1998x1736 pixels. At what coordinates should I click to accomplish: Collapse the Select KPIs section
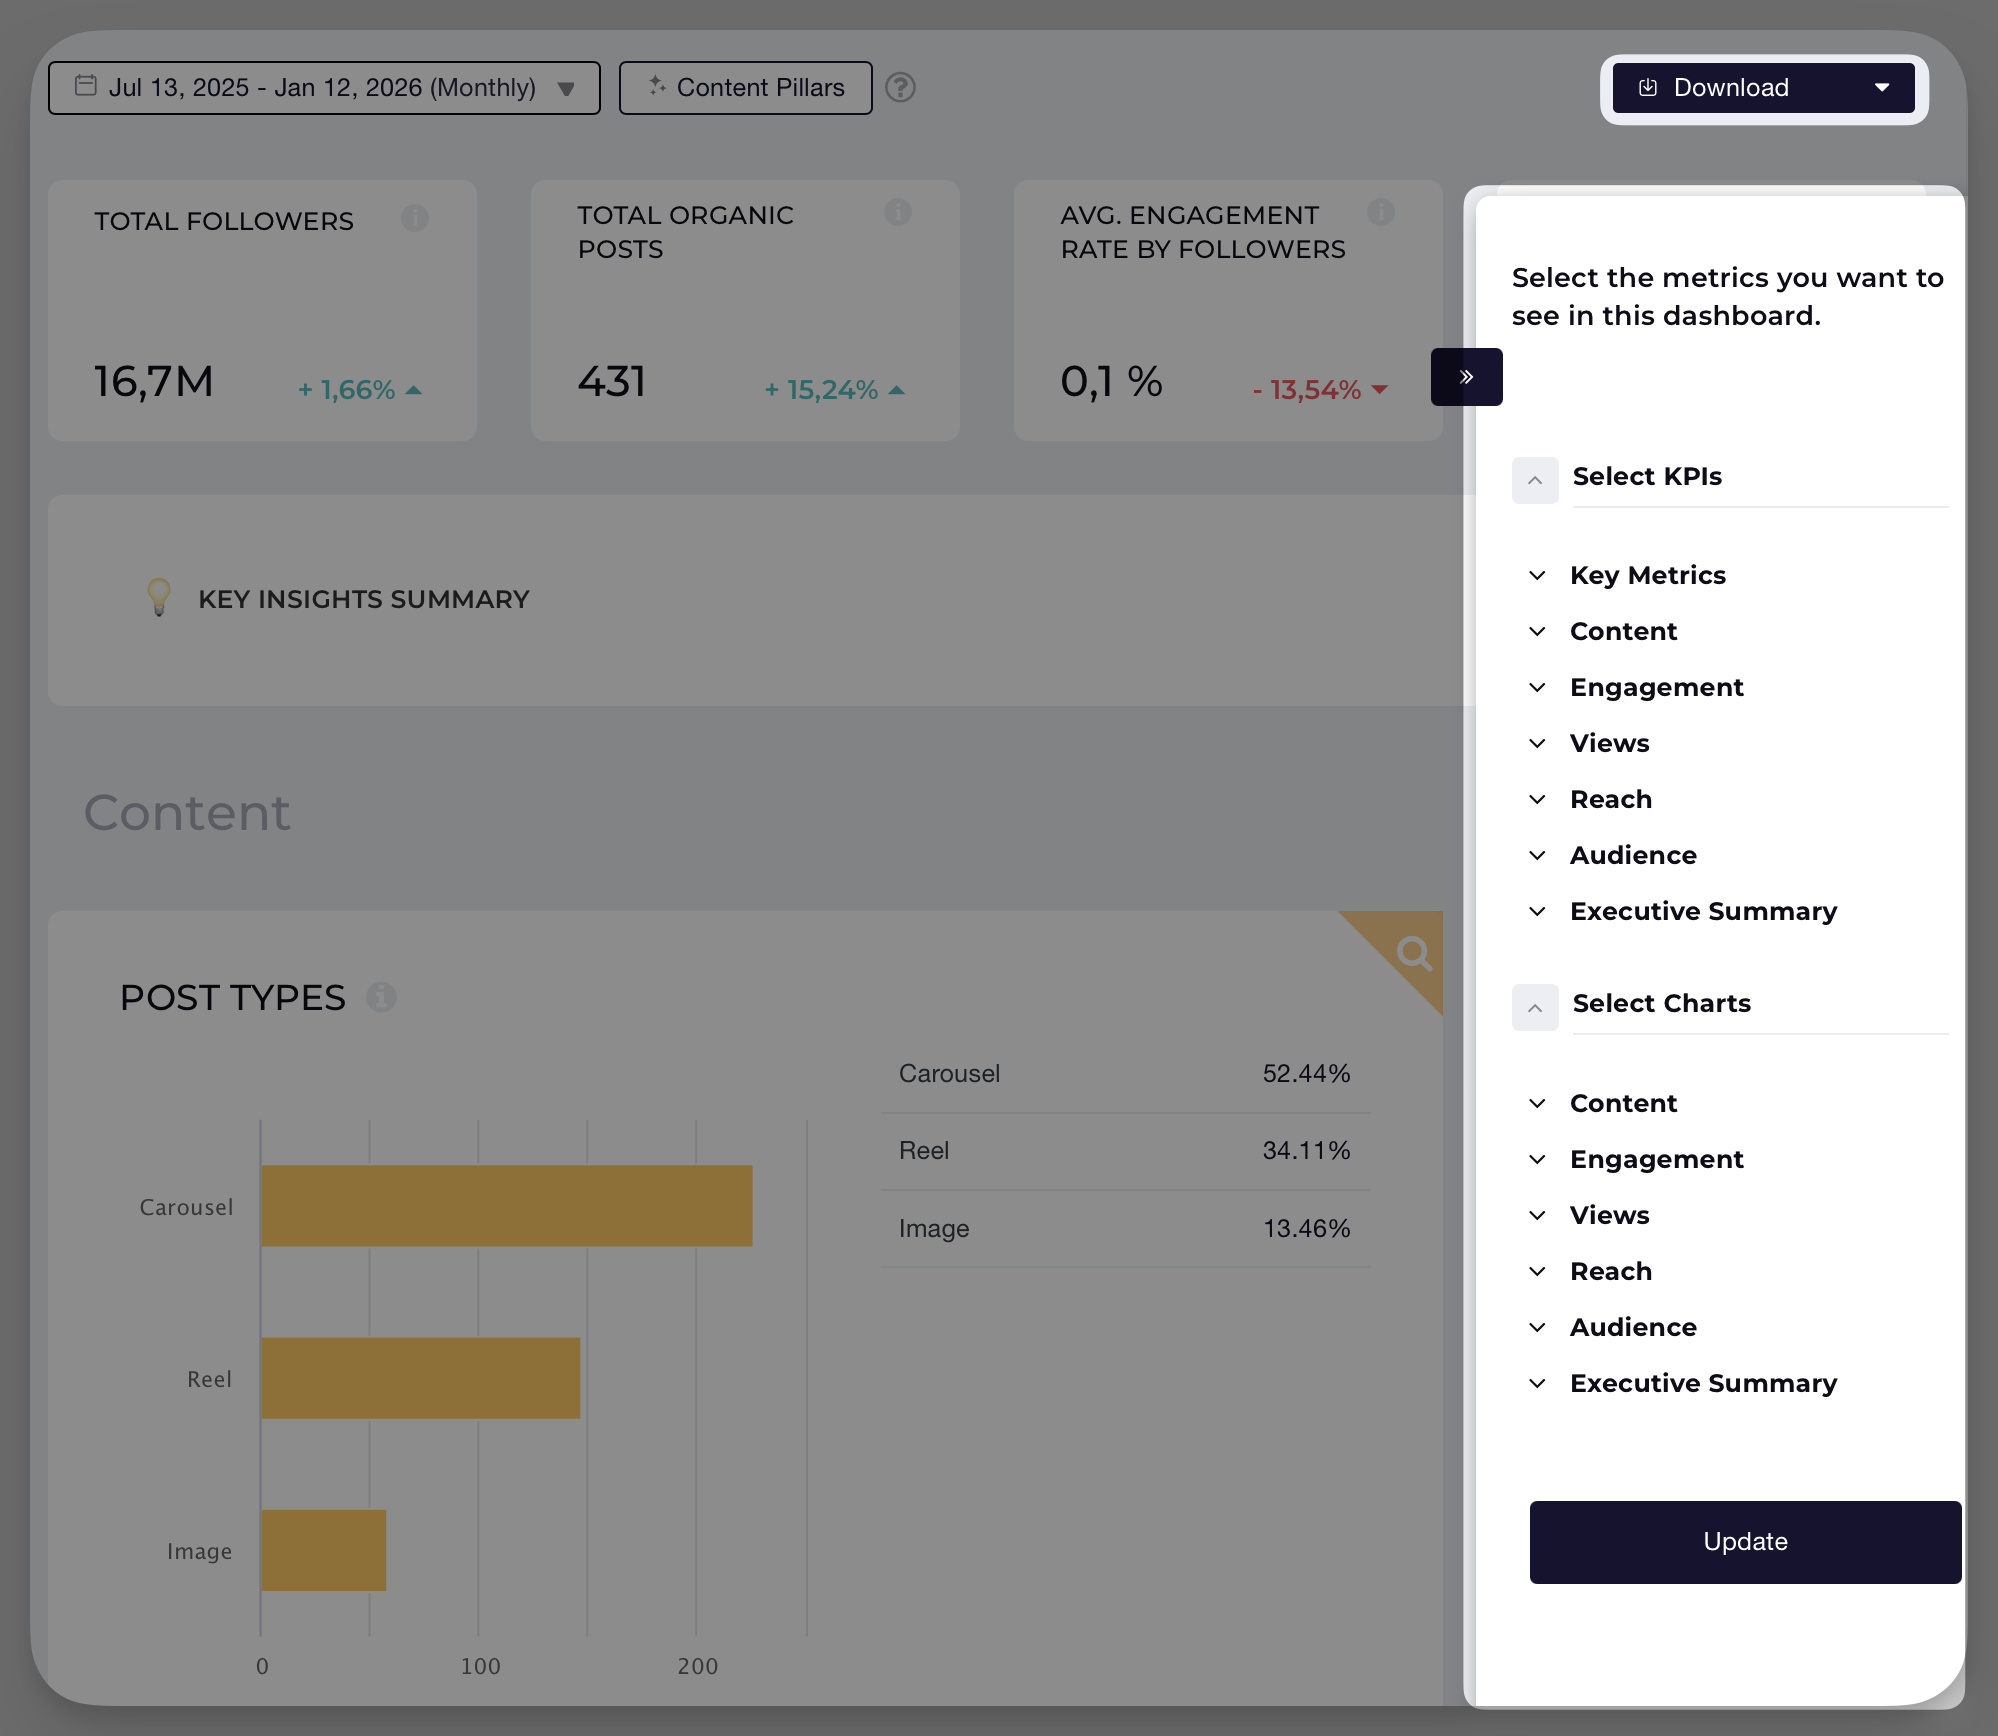point(1535,480)
